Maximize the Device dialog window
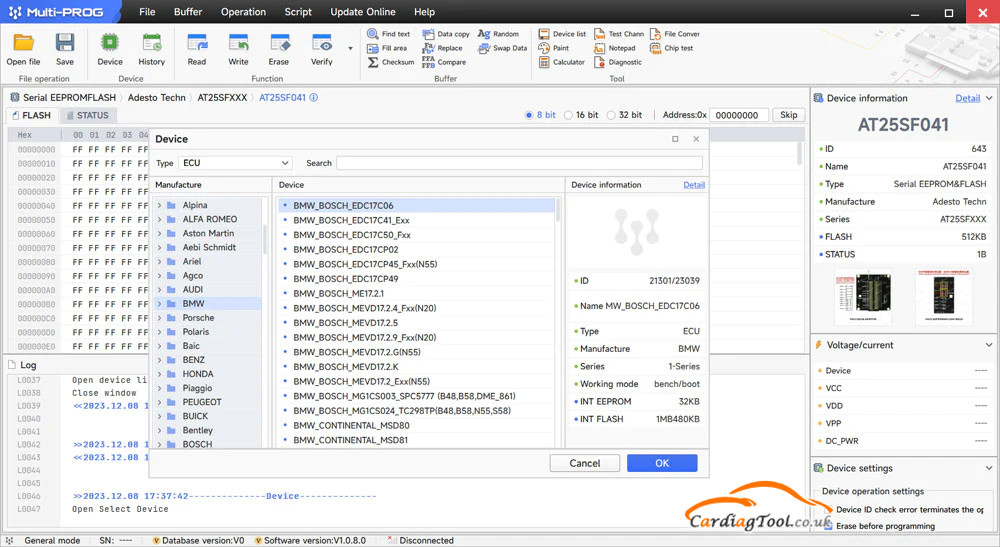This screenshot has width=1000, height=547. coord(675,139)
